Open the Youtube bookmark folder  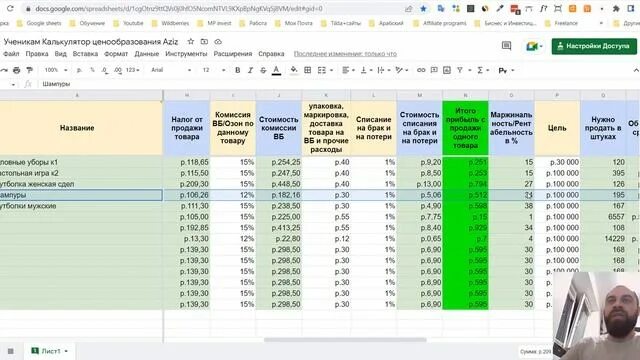click(129, 23)
